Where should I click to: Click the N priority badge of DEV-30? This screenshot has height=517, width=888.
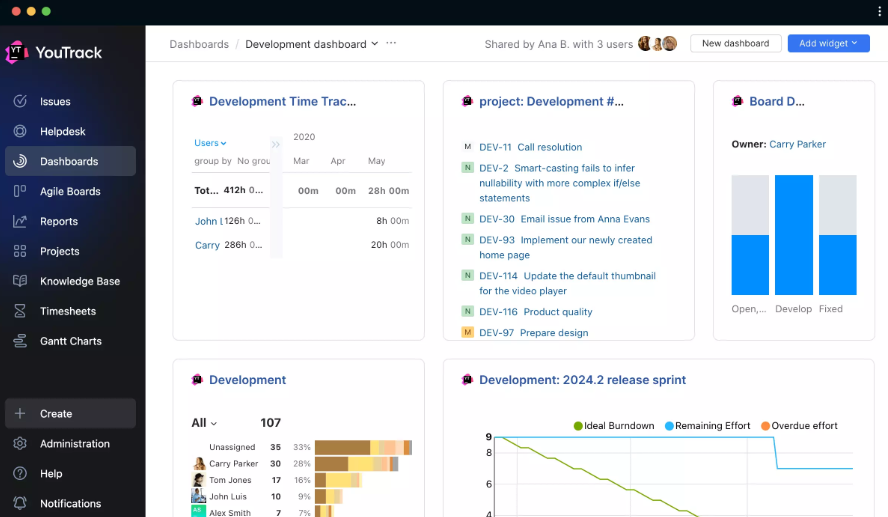tap(467, 219)
